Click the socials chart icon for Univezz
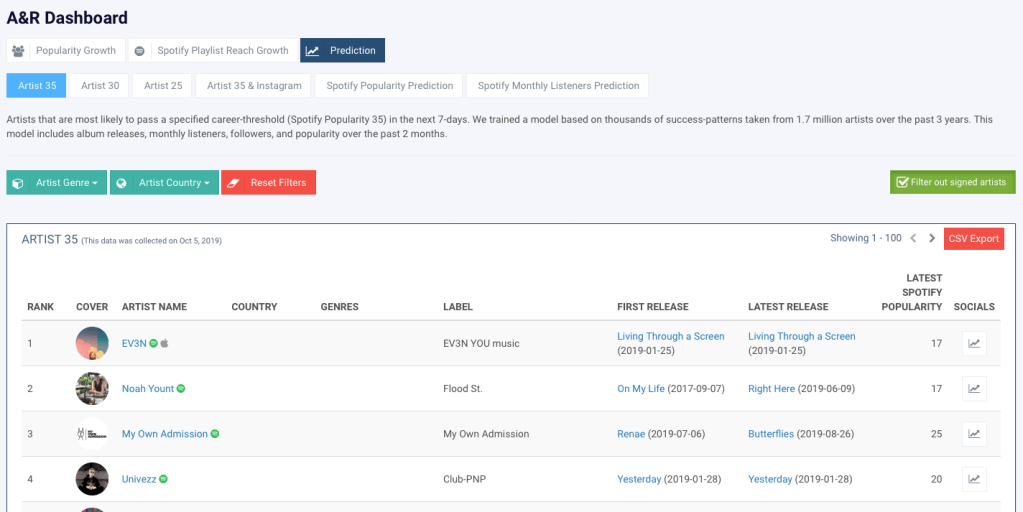Viewport: 1023px width, 512px height. pyautogui.click(x=974, y=479)
